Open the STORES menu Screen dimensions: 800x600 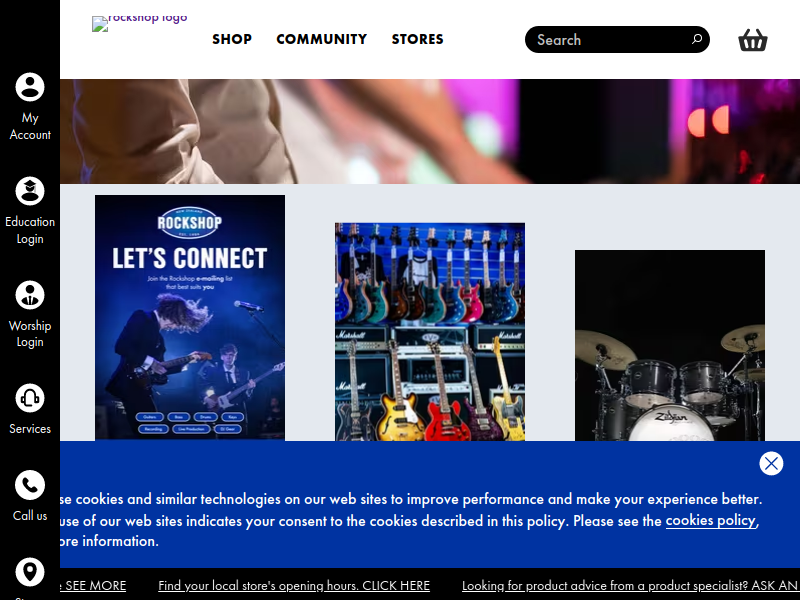pos(417,39)
